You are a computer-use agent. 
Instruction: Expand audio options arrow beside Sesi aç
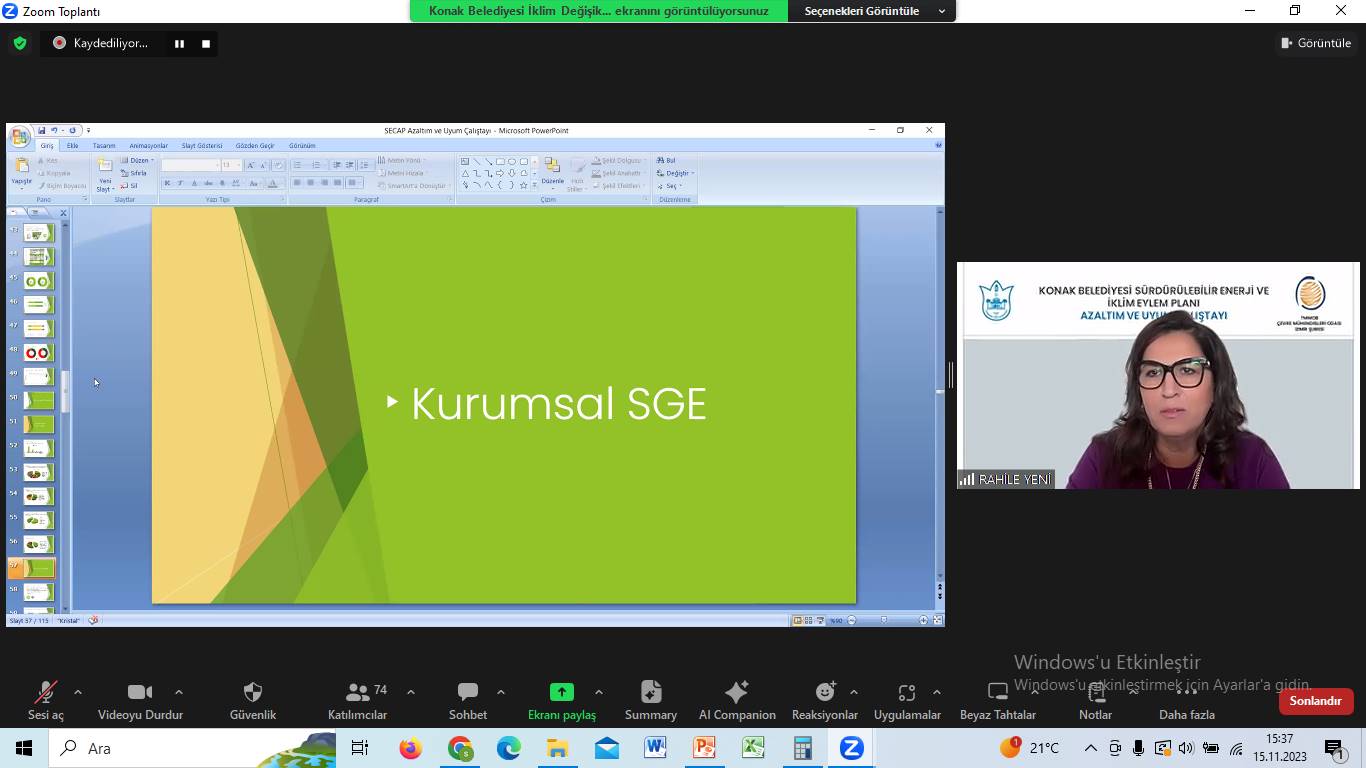(x=78, y=692)
